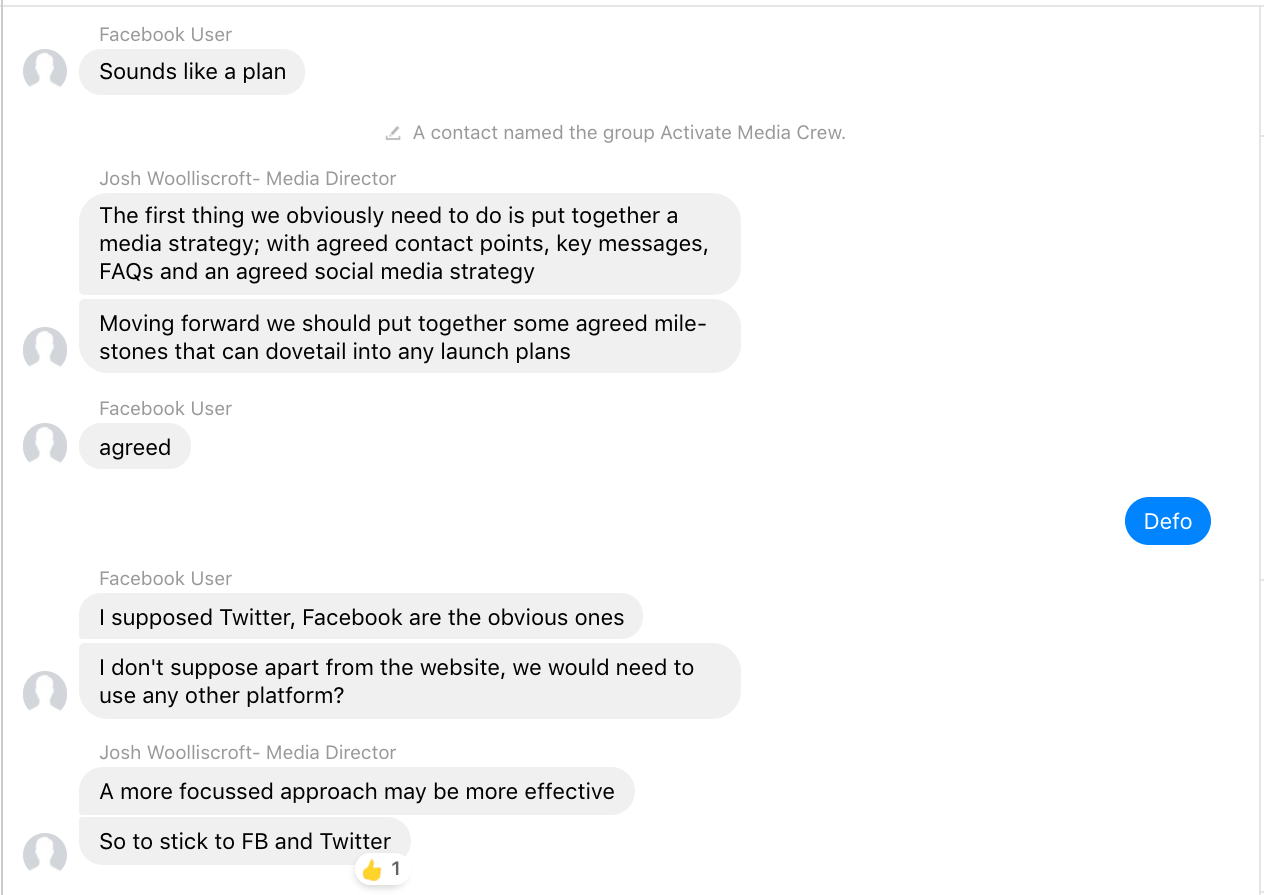Click 'I supposed Twitter, Facebook' message bubble

point(361,617)
